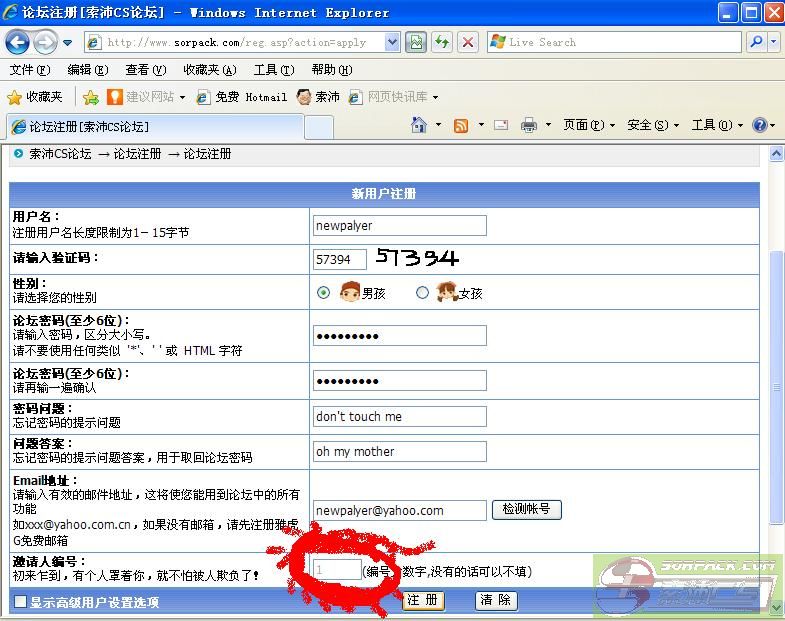Viewport: 785px width, 621px height.
Task: Open the Home page icon
Action: [x=420, y=125]
